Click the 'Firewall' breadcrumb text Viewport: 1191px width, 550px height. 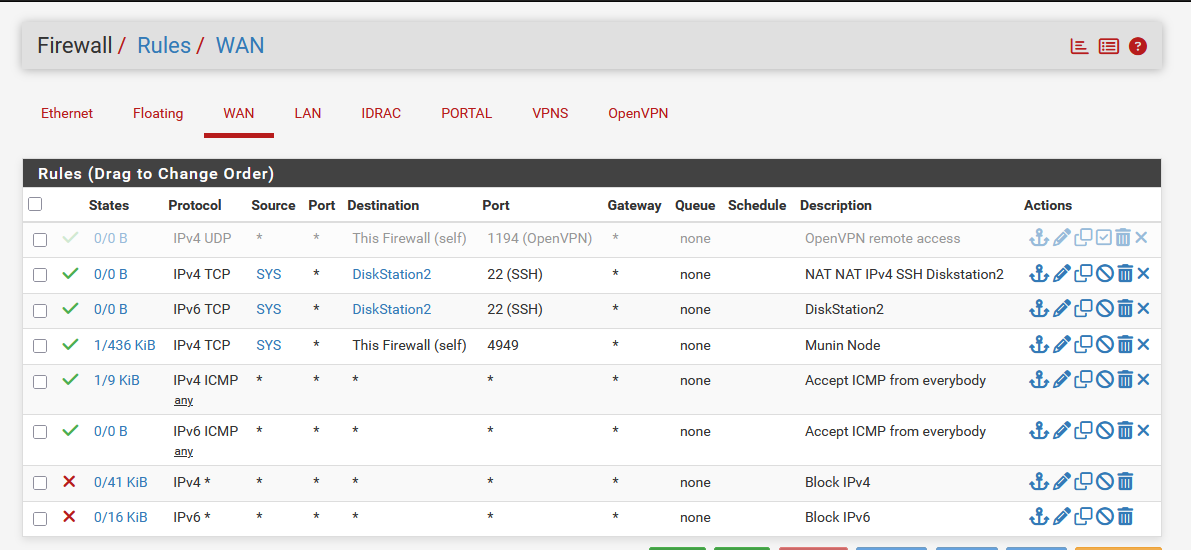click(x=74, y=46)
